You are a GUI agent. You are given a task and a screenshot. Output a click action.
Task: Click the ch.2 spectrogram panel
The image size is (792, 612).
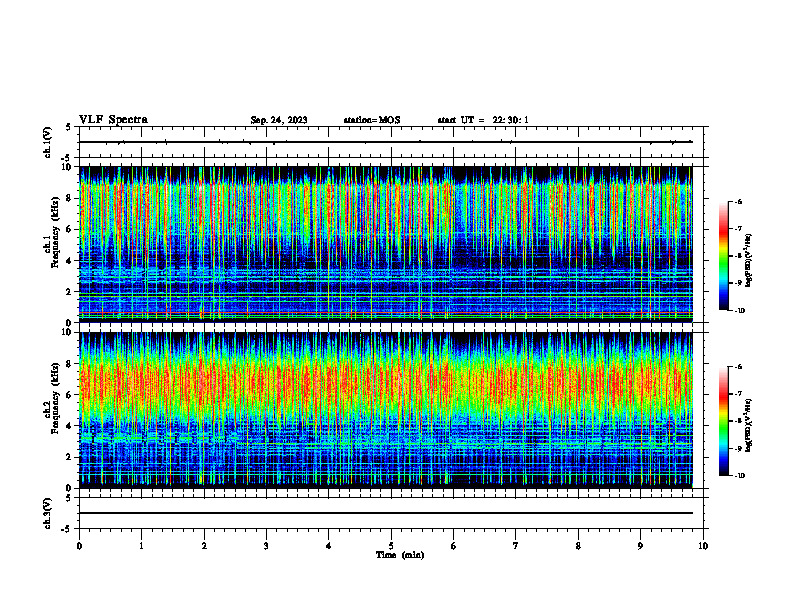click(386, 410)
